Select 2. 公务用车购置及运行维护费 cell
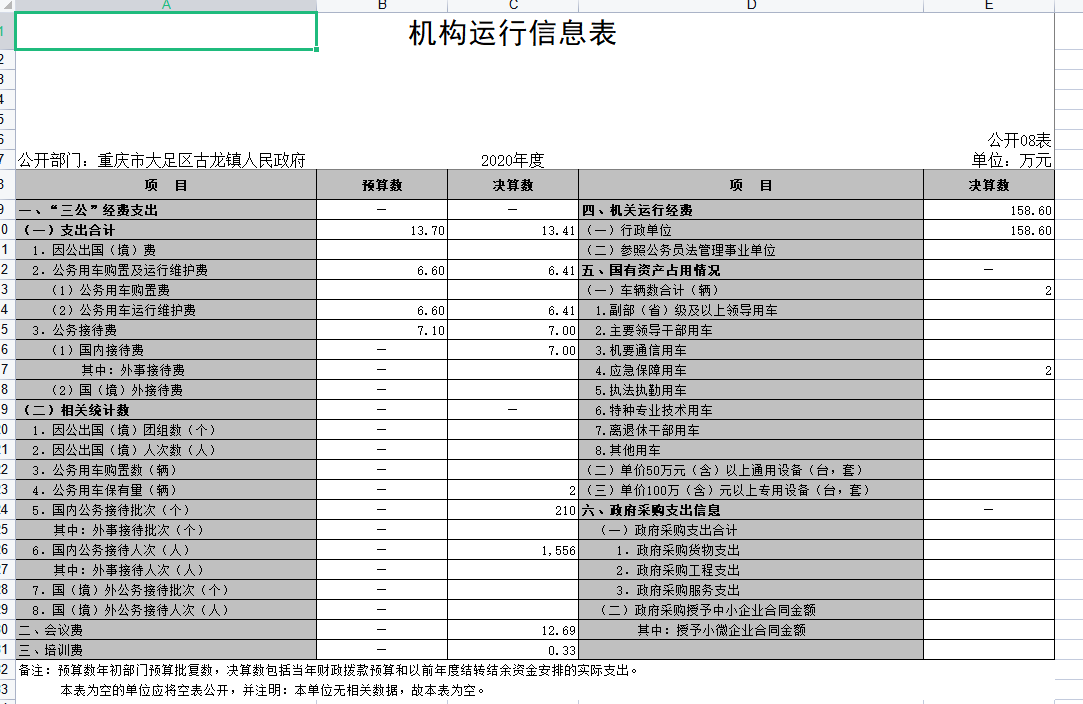Viewport: 1083px width, 704px height. [166, 270]
